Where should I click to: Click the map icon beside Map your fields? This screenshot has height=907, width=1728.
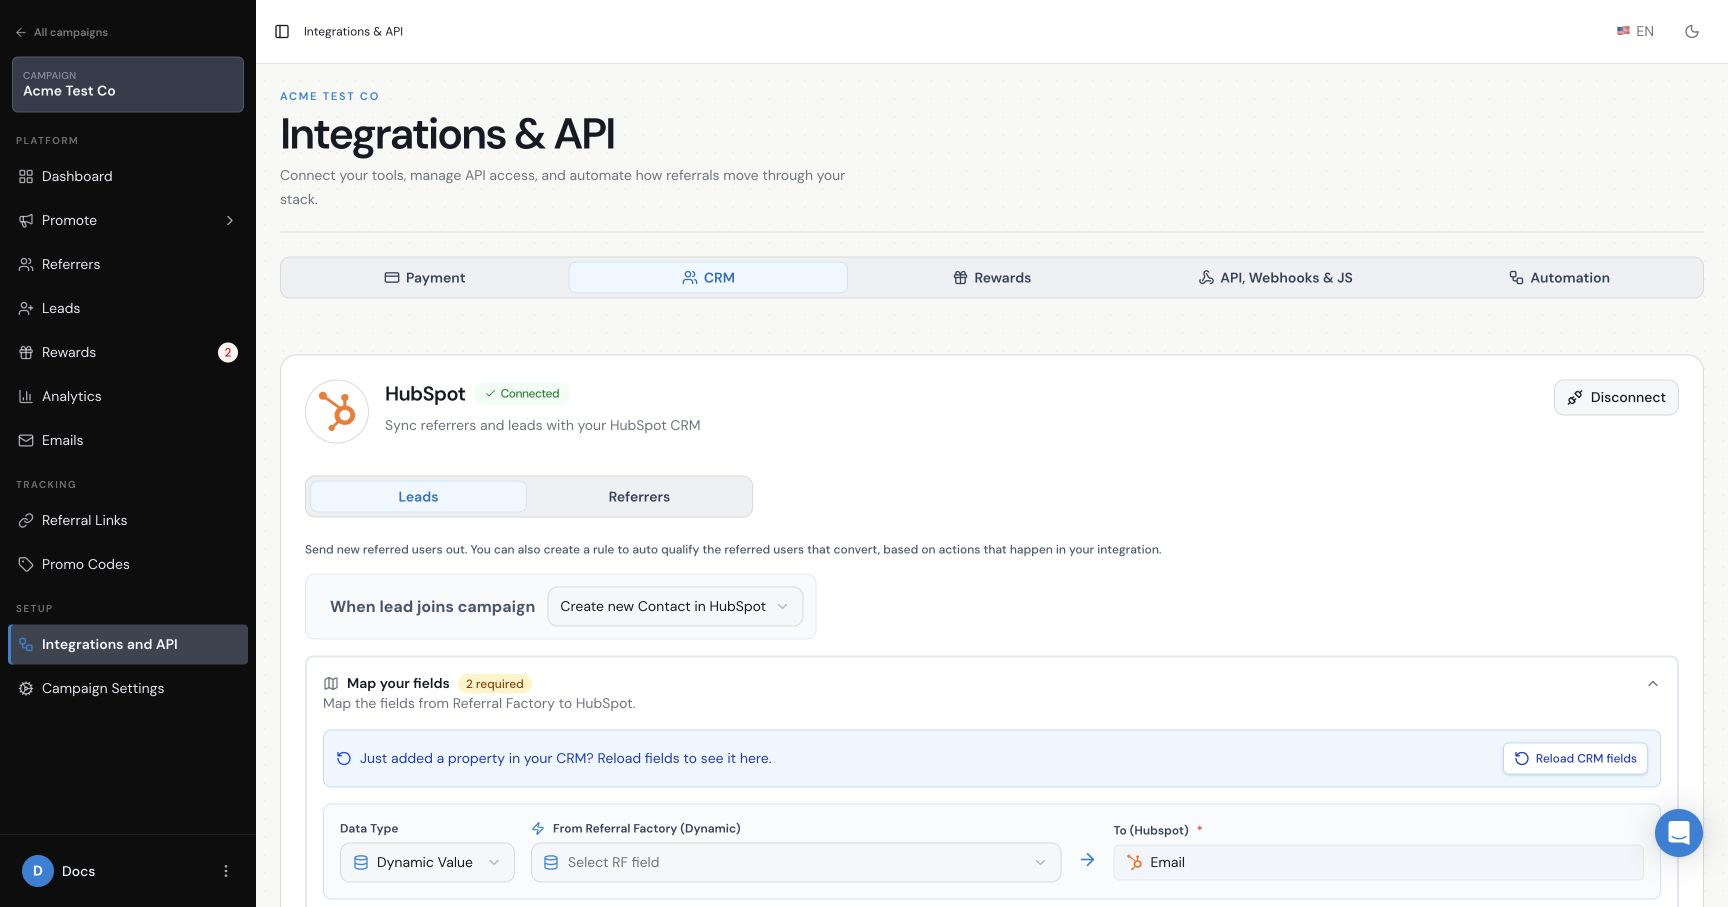[x=331, y=684]
